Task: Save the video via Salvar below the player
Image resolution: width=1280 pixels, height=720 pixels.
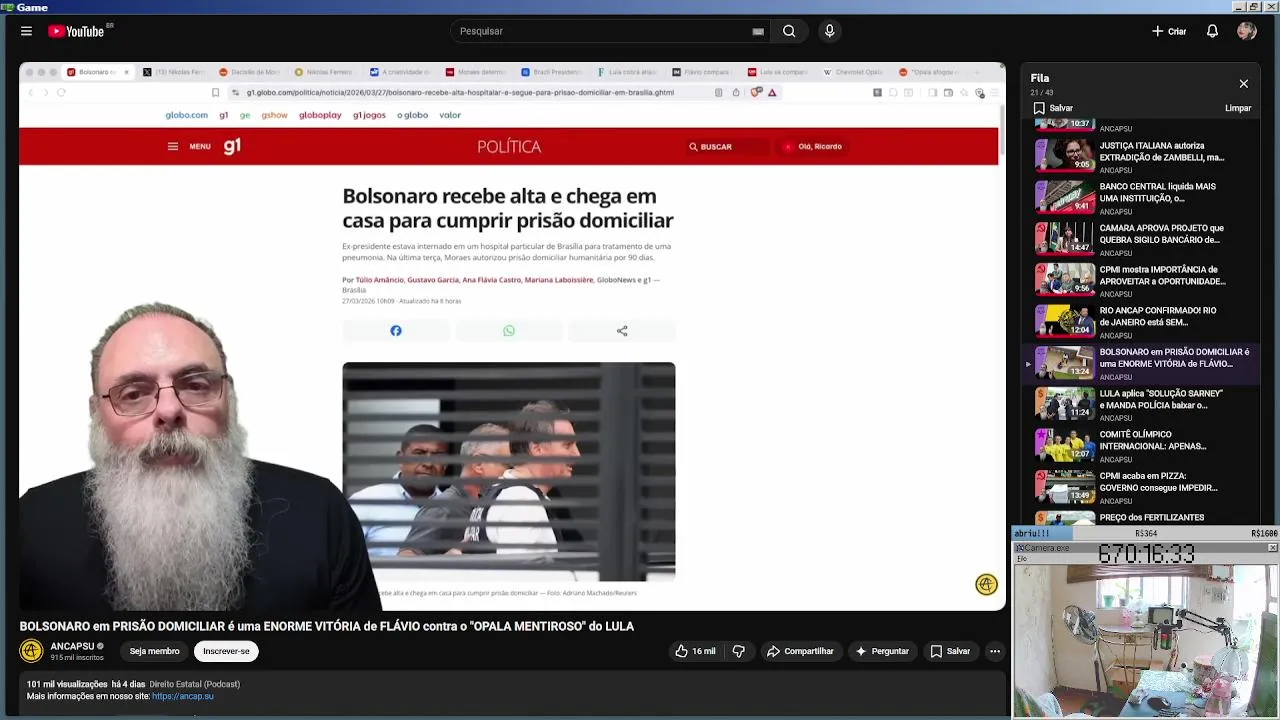Action: tap(950, 651)
